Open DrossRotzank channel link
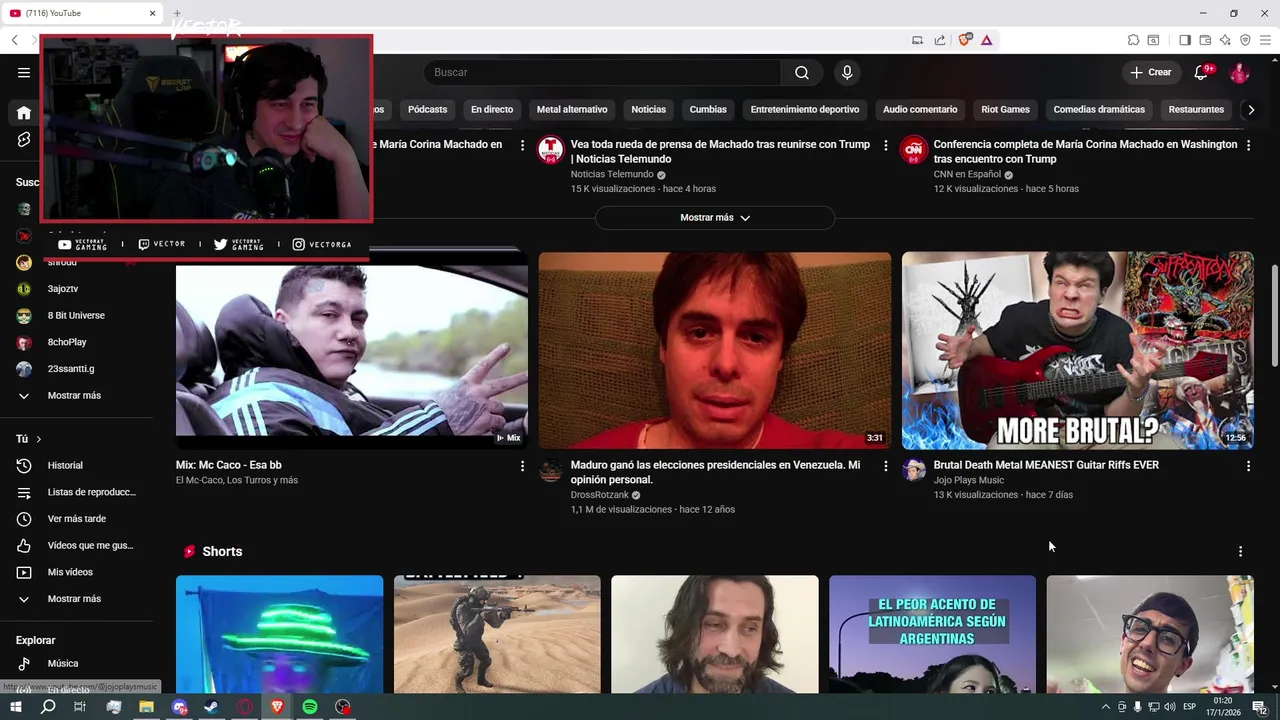 600,495
